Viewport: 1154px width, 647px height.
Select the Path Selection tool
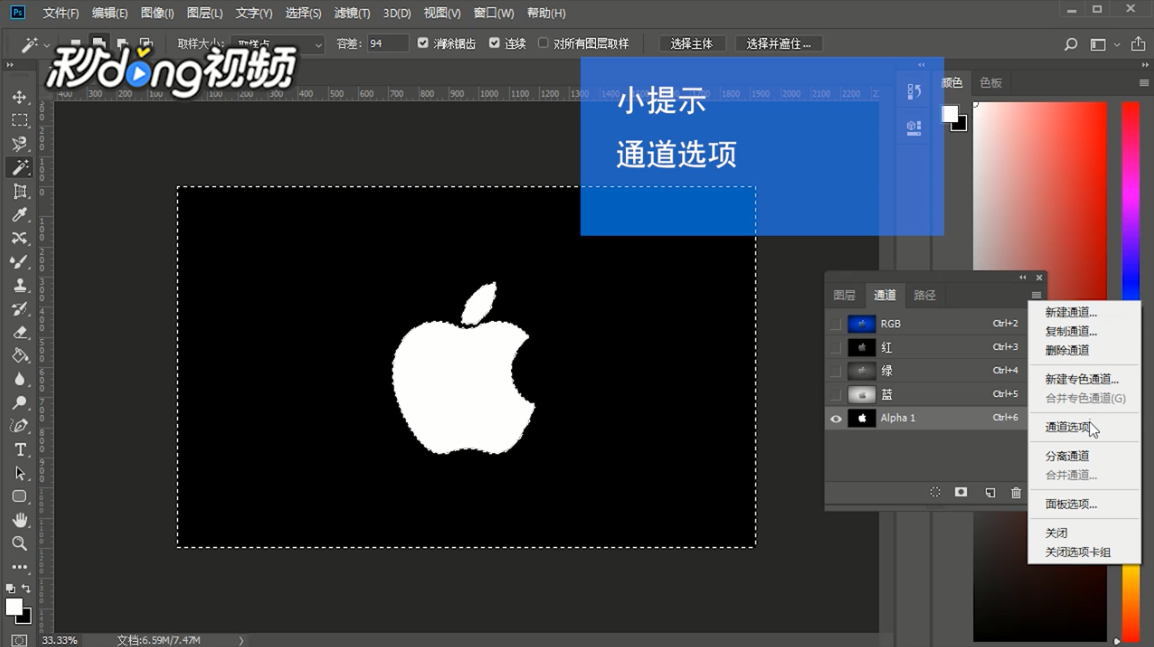(20, 473)
